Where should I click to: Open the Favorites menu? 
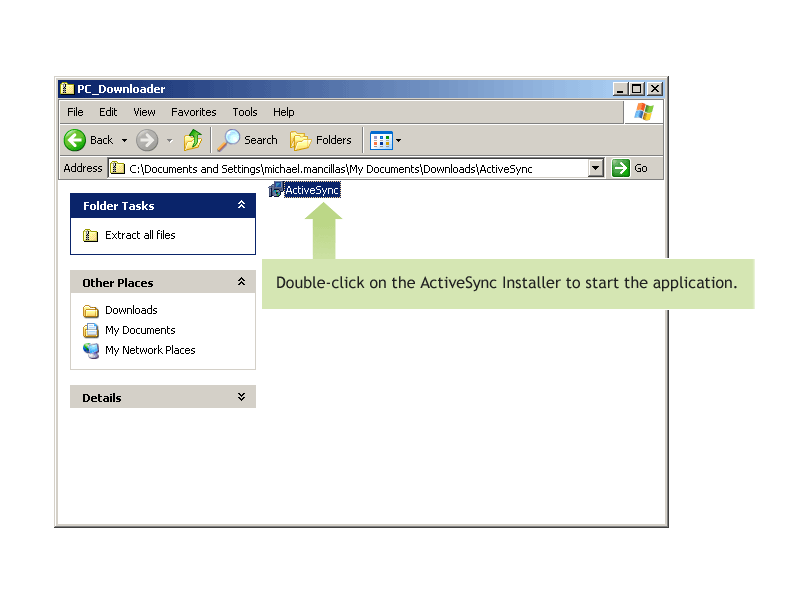pos(193,112)
